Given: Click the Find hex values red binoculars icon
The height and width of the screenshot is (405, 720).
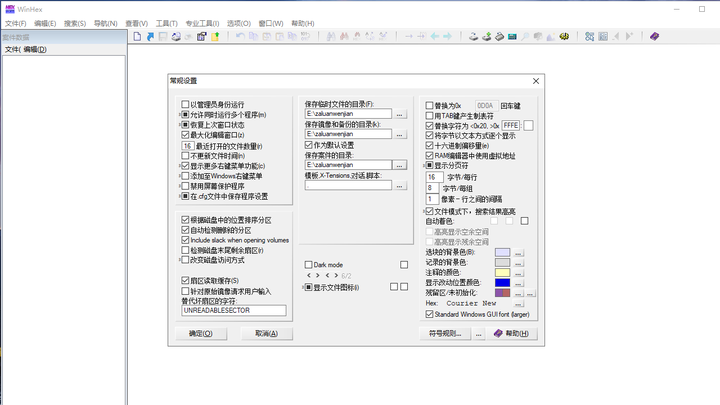Looking at the screenshot, I should (x=344, y=36).
